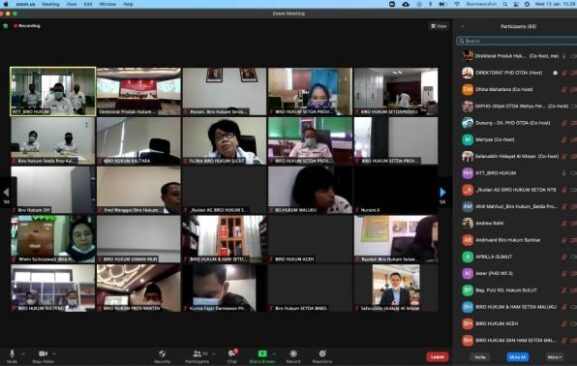577x366 pixels.
Task: Open the Edit menu in menu bar
Action: click(88, 4)
